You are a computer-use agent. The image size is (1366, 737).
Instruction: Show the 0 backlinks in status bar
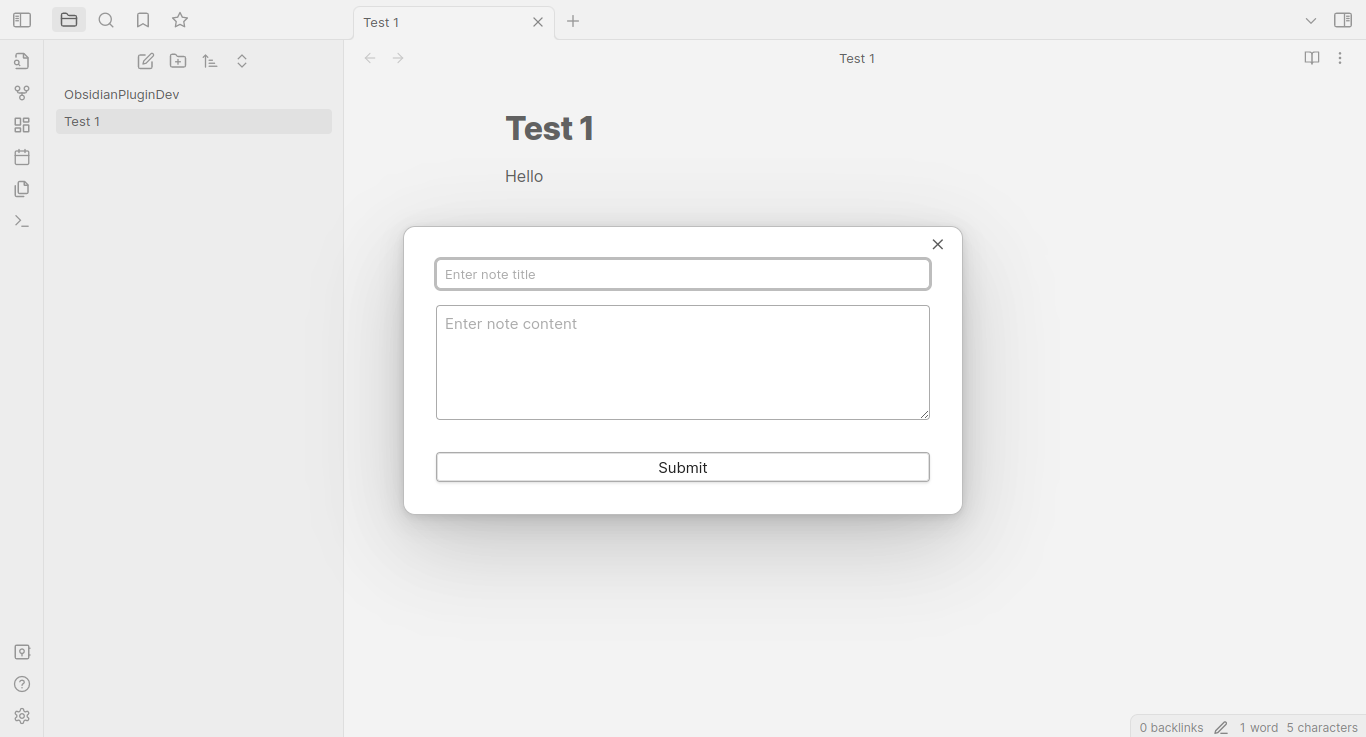(1170, 727)
